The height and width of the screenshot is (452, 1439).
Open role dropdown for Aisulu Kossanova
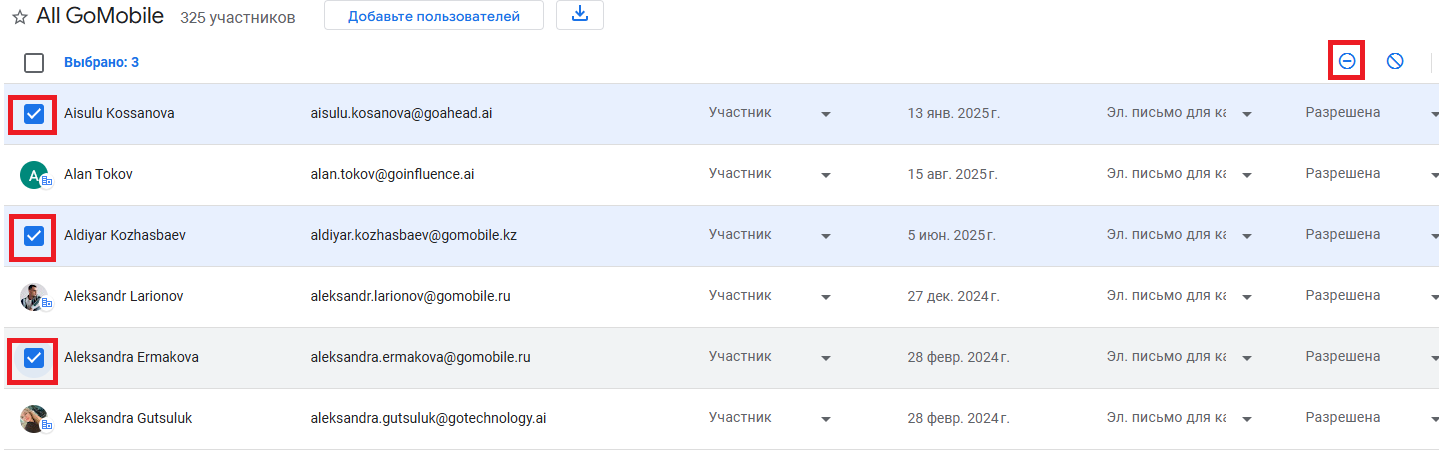click(x=825, y=114)
